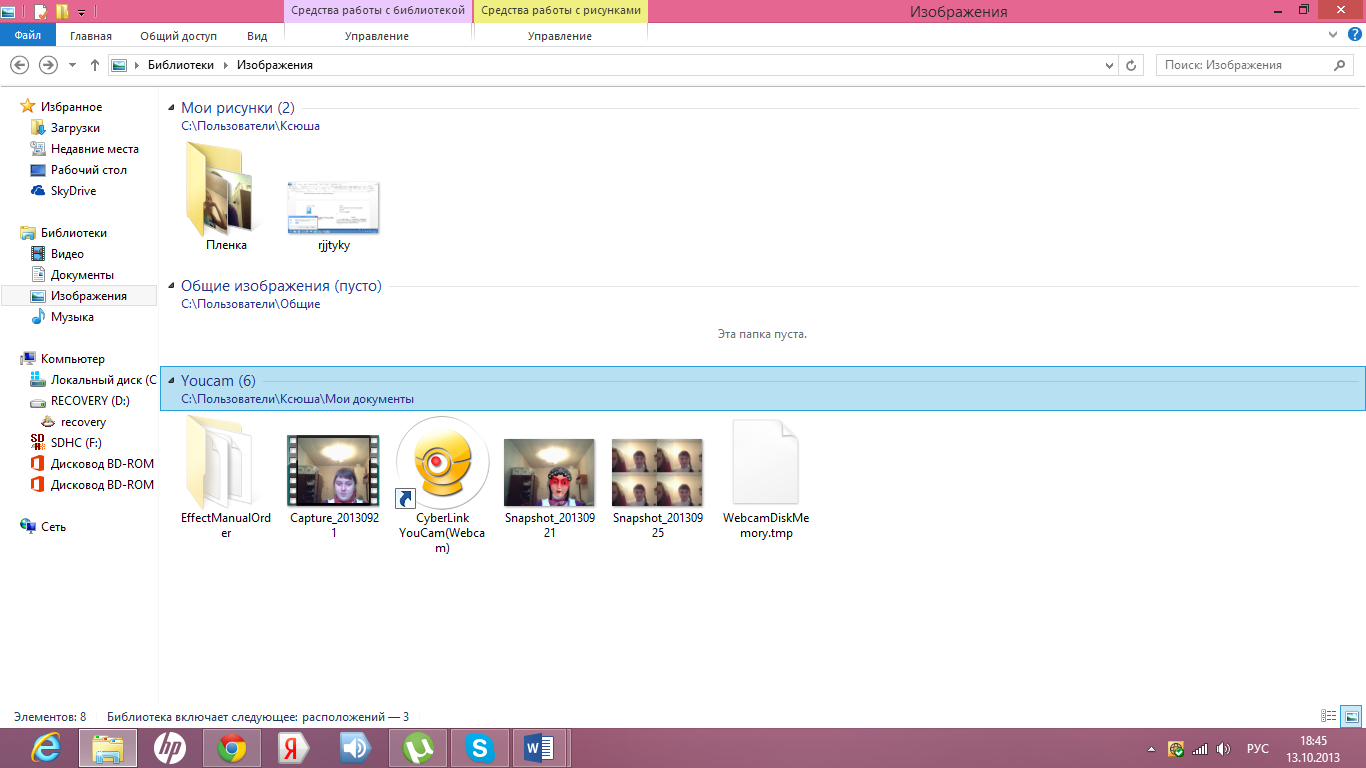Open Help with the question mark icon
Image resolution: width=1366 pixels, height=768 pixels.
pyautogui.click(x=1353, y=35)
